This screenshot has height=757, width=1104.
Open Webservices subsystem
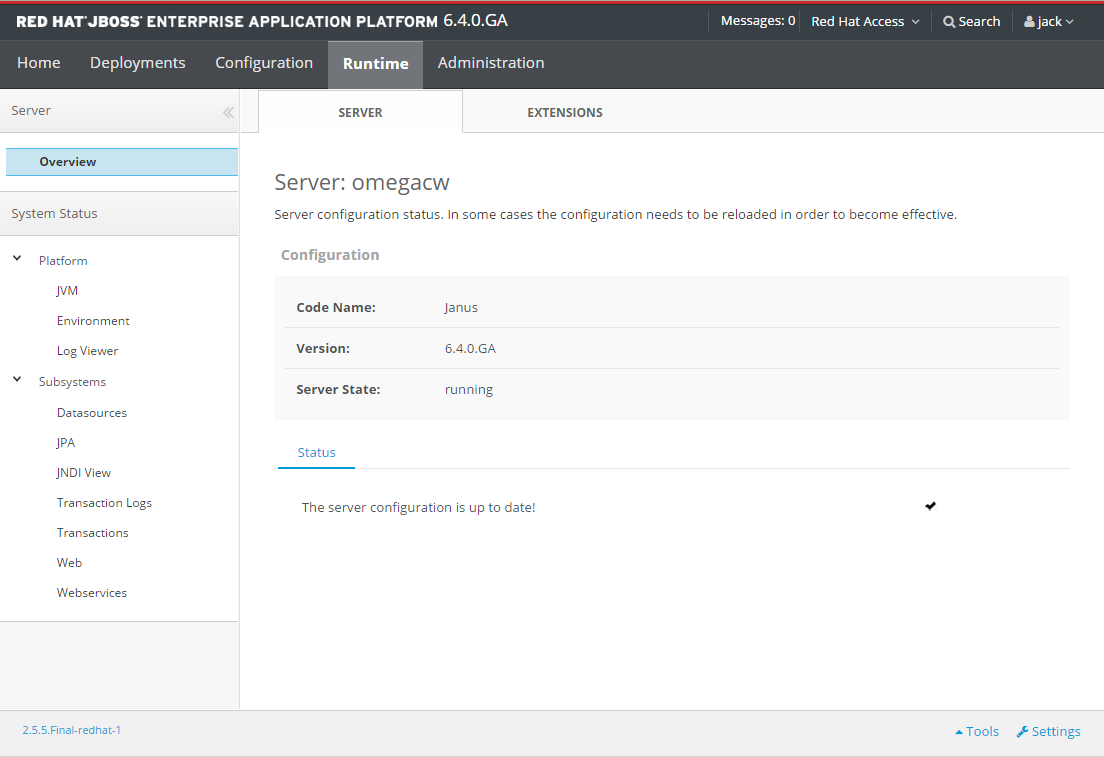[x=92, y=593]
